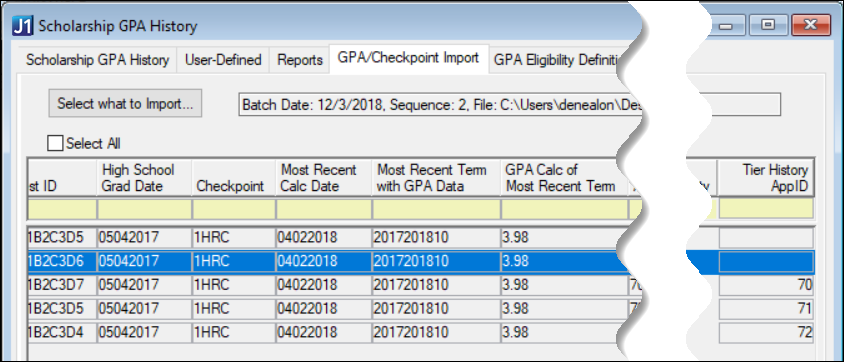The width and height of the screenshot is (844, 362).
Task: Click the J1 application icon in title bar
Action: [x=23, y=26]
